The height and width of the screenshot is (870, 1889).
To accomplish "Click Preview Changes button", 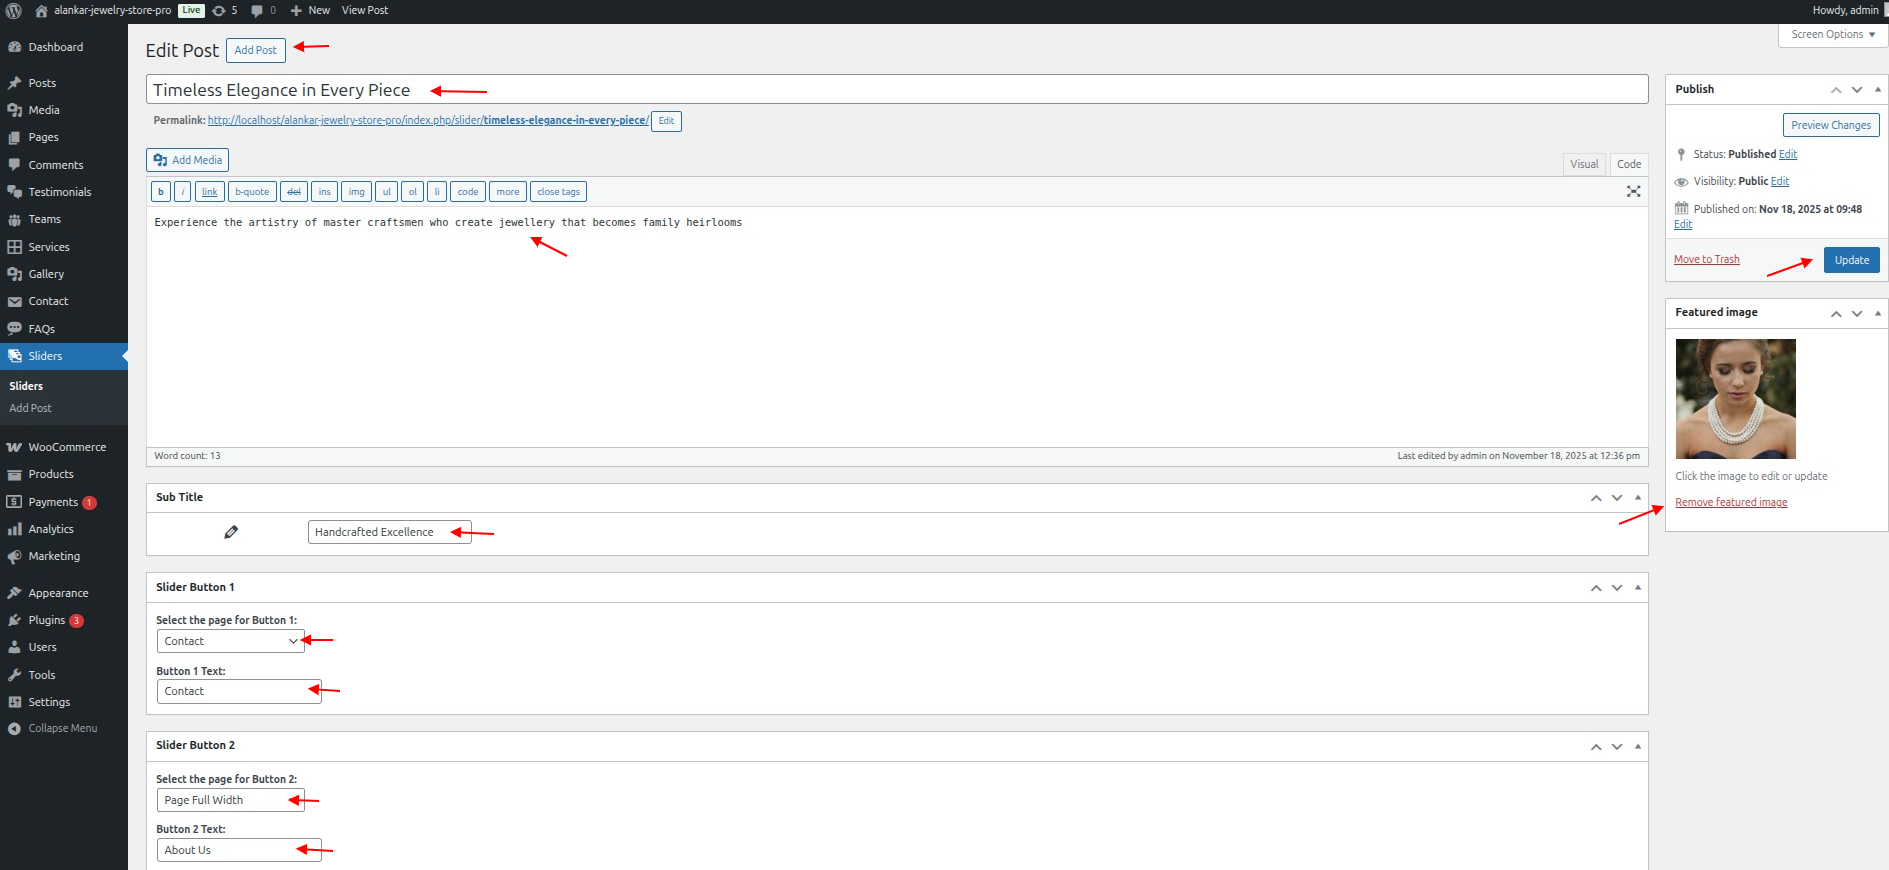I will [1831, 125].
